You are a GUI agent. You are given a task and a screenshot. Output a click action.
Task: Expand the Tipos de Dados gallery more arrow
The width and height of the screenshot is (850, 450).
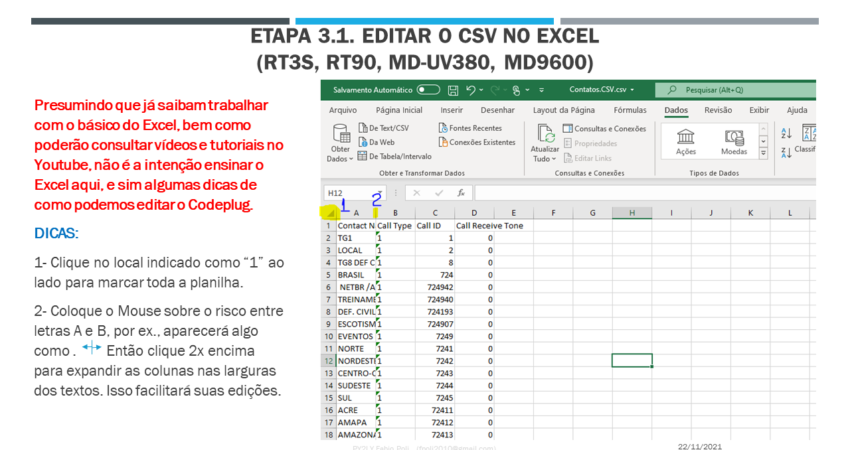pos(763,153)
